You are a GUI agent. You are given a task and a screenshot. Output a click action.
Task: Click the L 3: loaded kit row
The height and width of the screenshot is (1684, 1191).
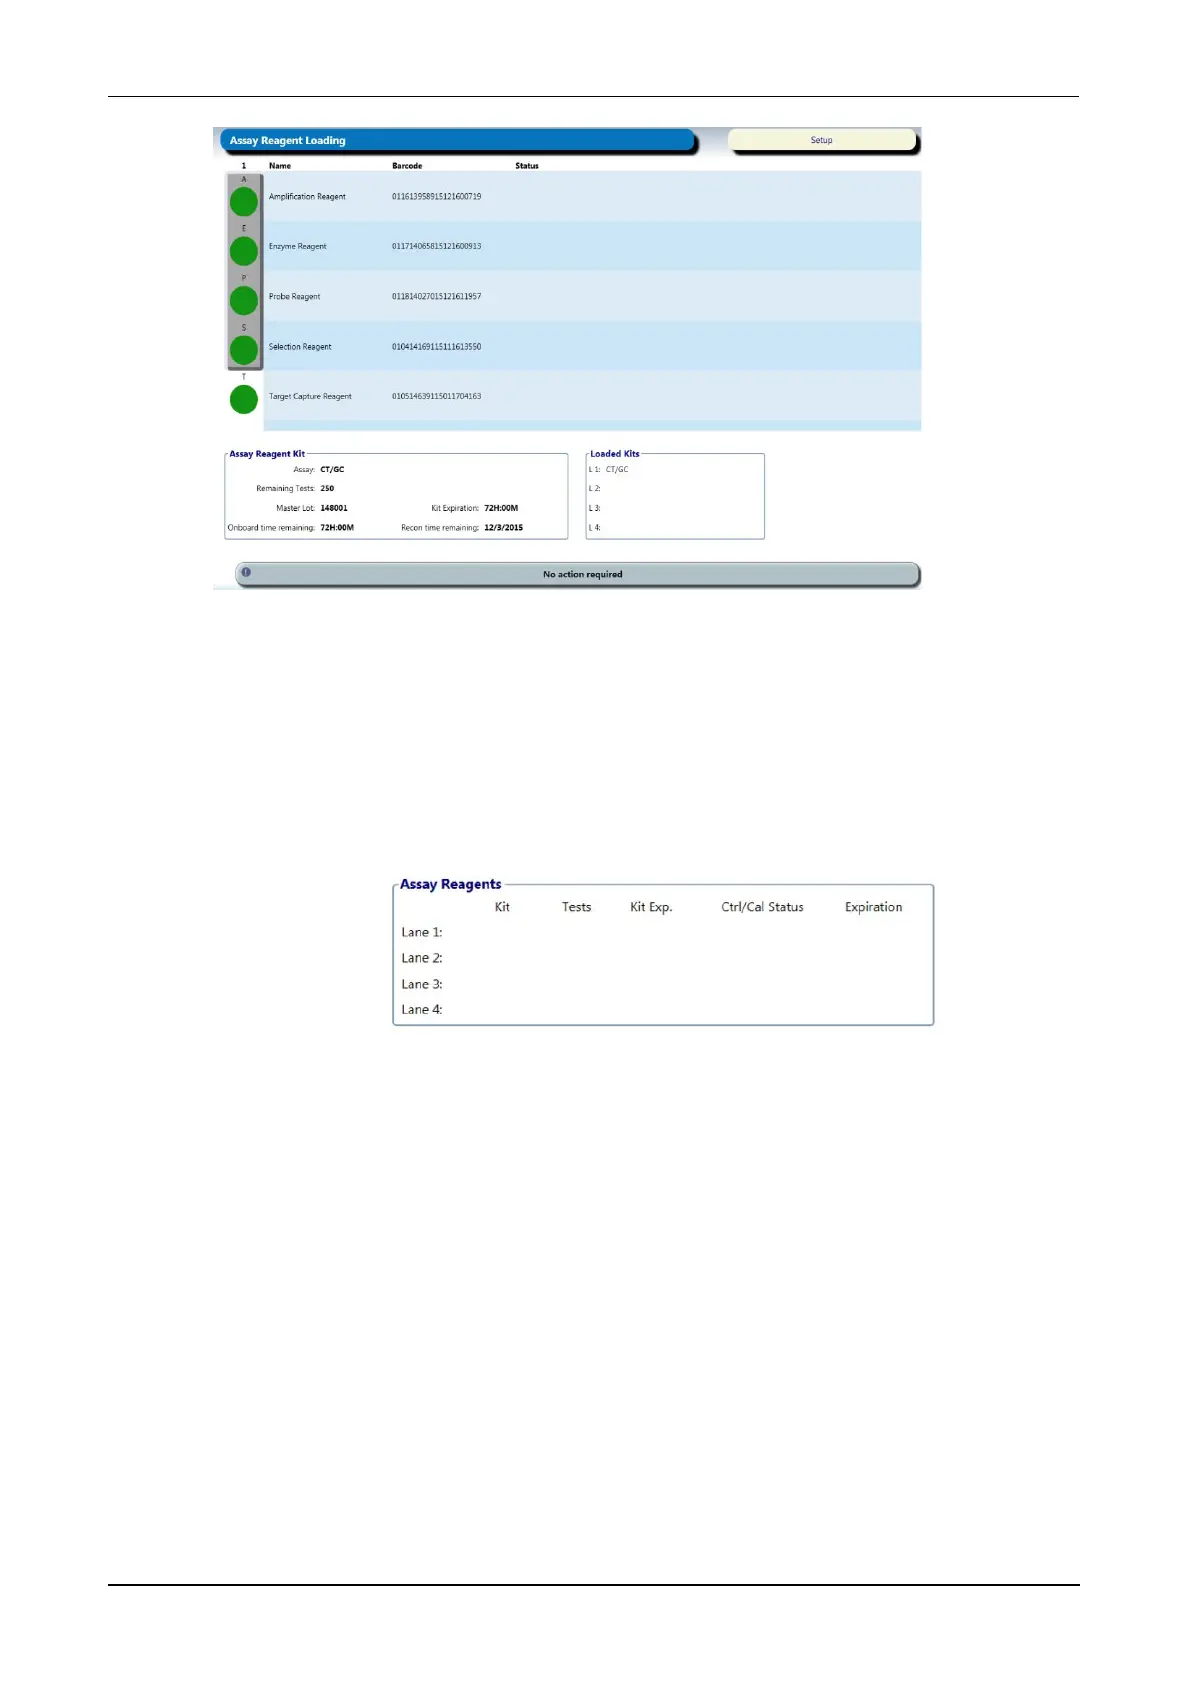click(595, 508)
